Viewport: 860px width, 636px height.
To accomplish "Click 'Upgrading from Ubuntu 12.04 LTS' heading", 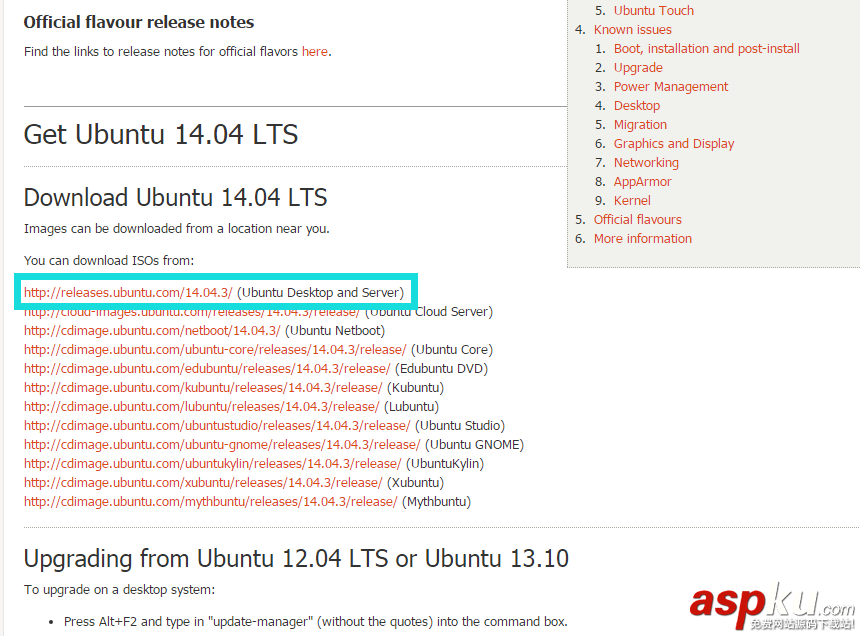I will tap(296, 559).
